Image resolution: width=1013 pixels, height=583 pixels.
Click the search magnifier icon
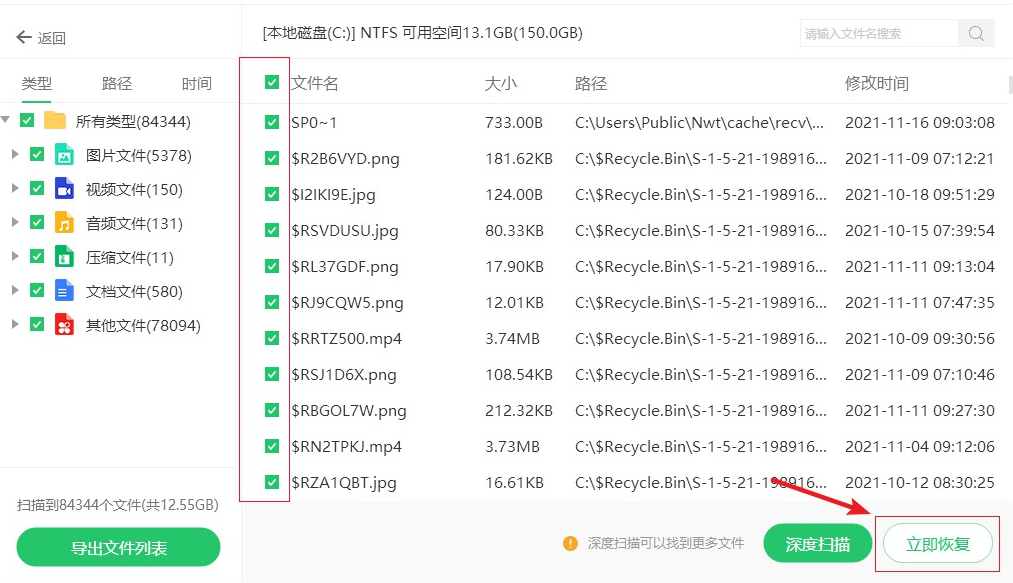976,33
